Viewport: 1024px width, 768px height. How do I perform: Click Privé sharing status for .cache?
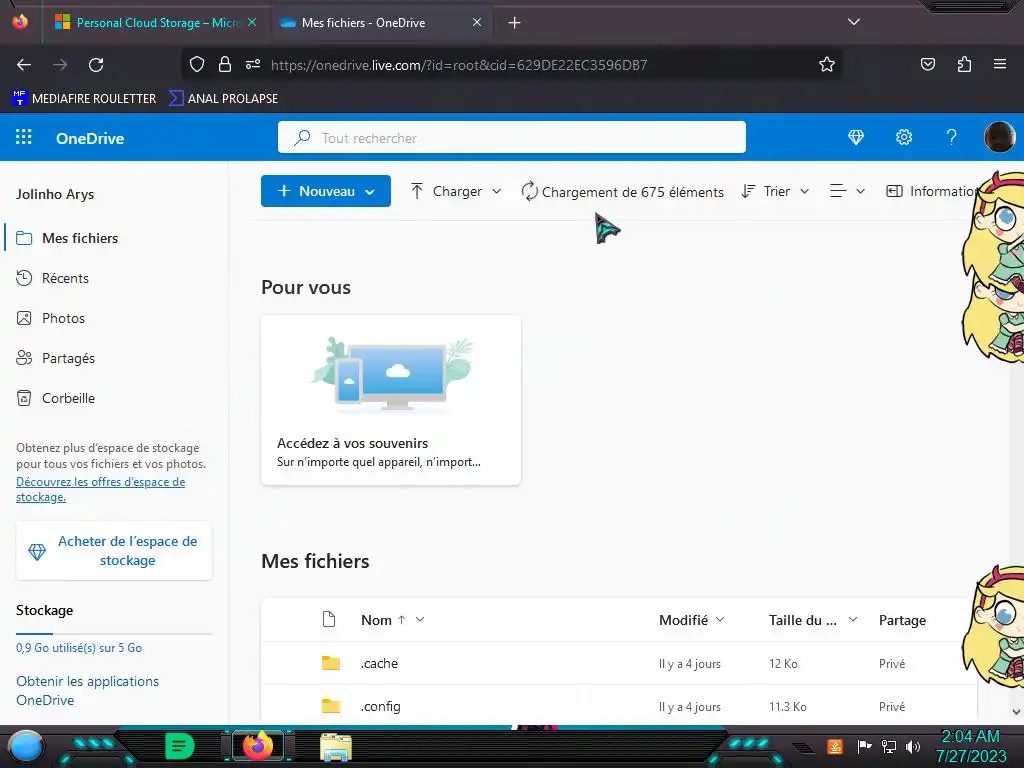[891, 664]
